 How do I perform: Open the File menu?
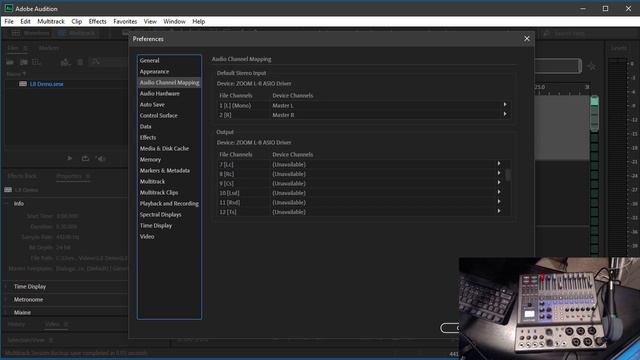point(9,21)
